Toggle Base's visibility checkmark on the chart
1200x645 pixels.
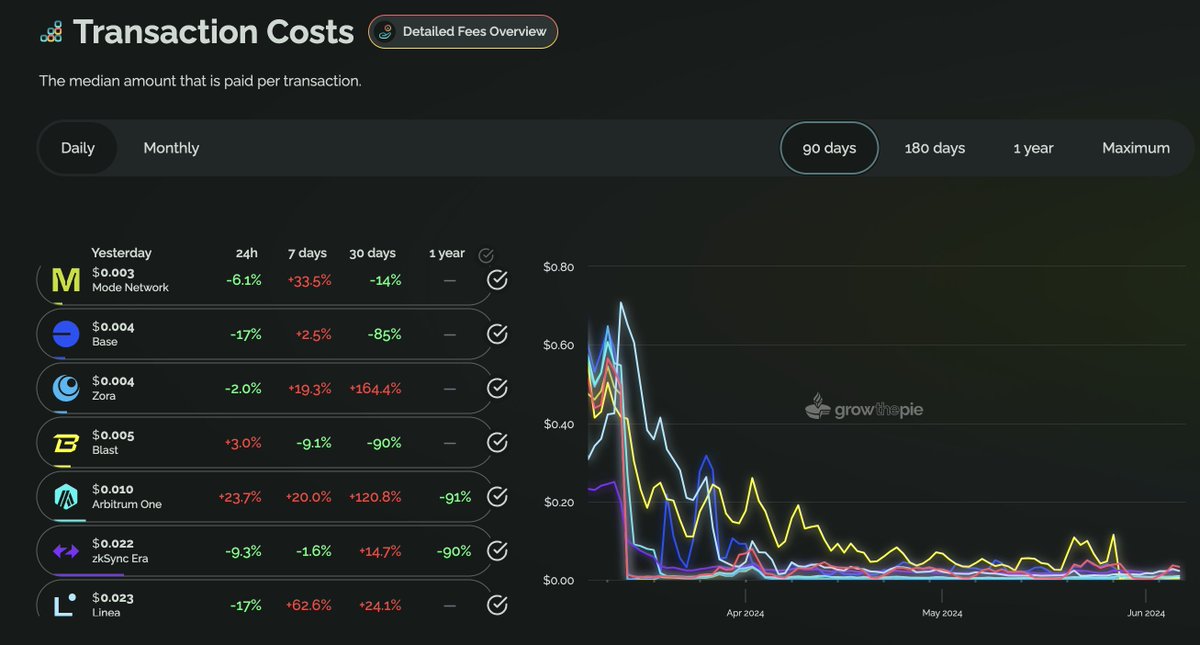click(497, 333)
